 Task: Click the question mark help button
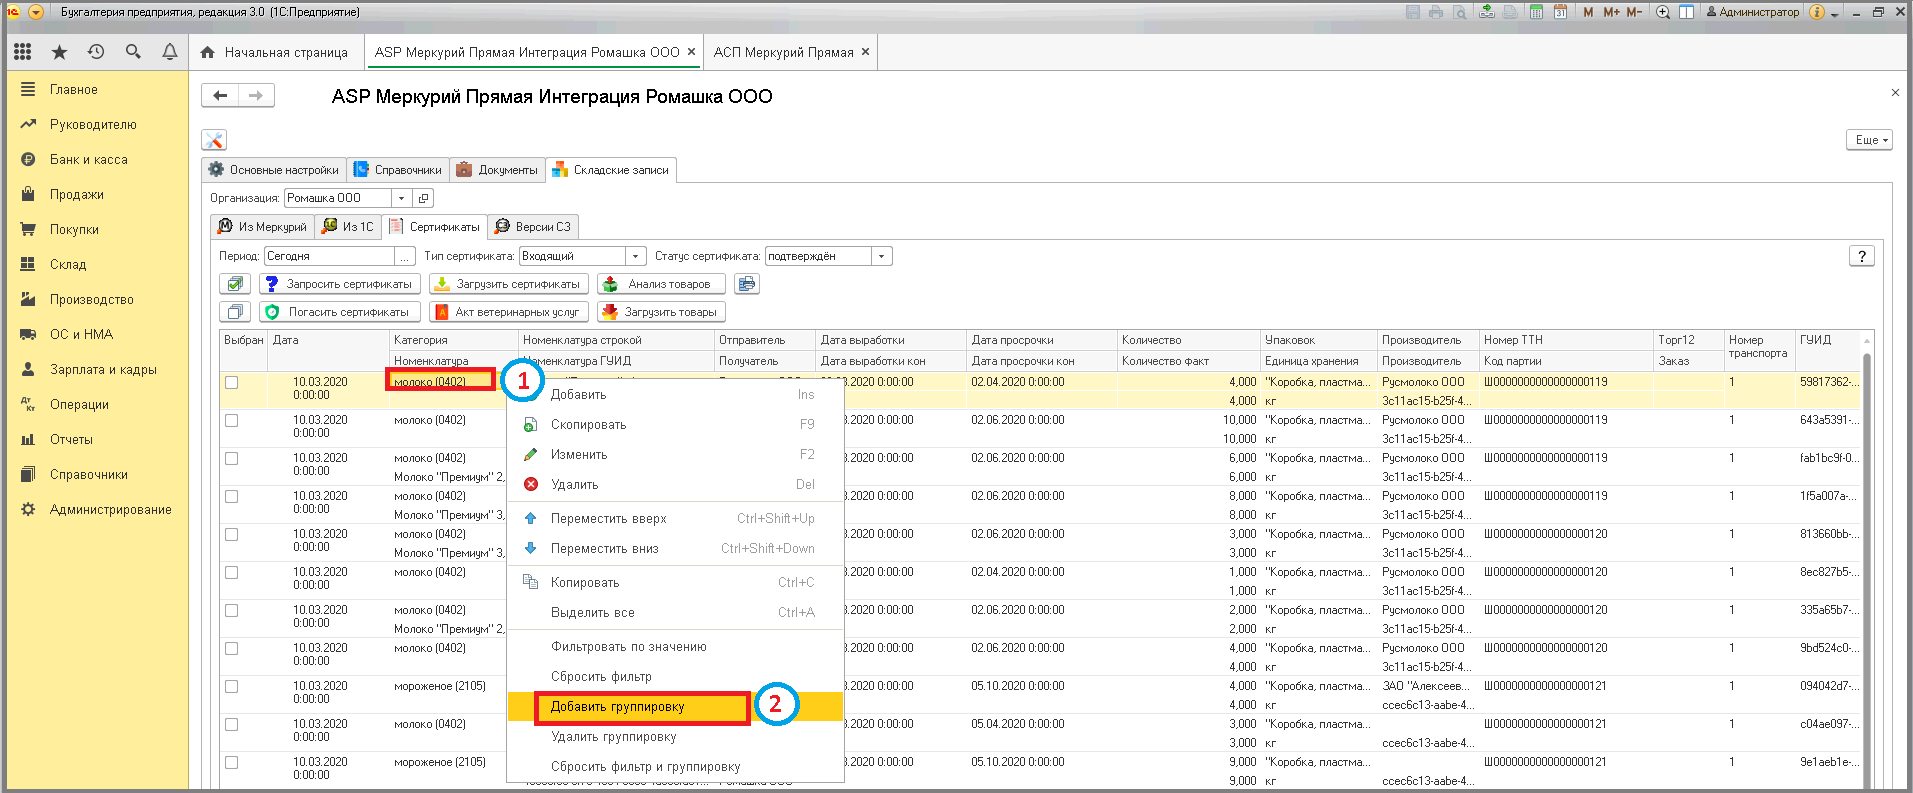[1861, 256]
